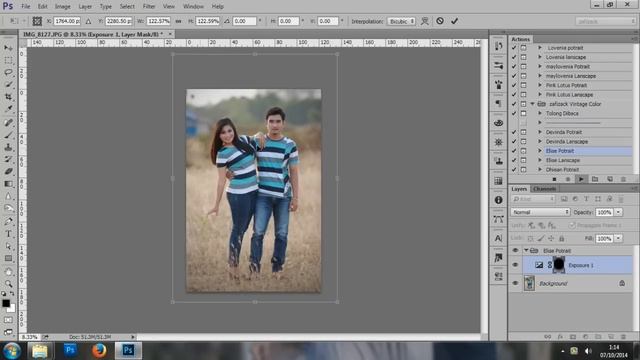Click the Exposure 1 layer mask thumbnail
The image size is (640, 360).
point(559,265)
